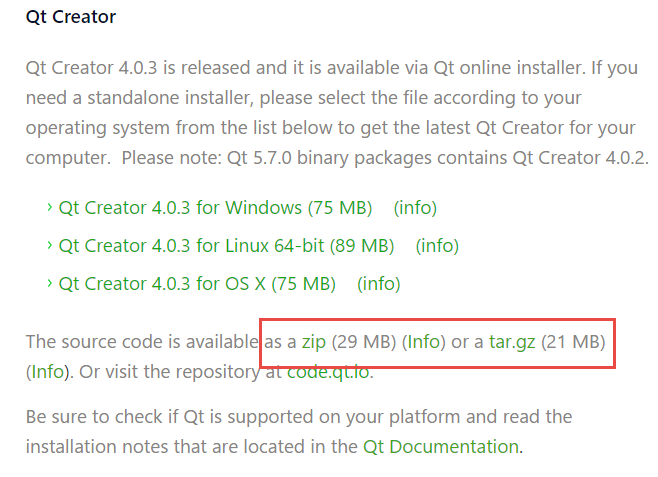Download Qt Creator 4.0.3 for Linux 64-bit
This screenshot has height=477, width=658.
pyautogui.click(x=226, y=246)
